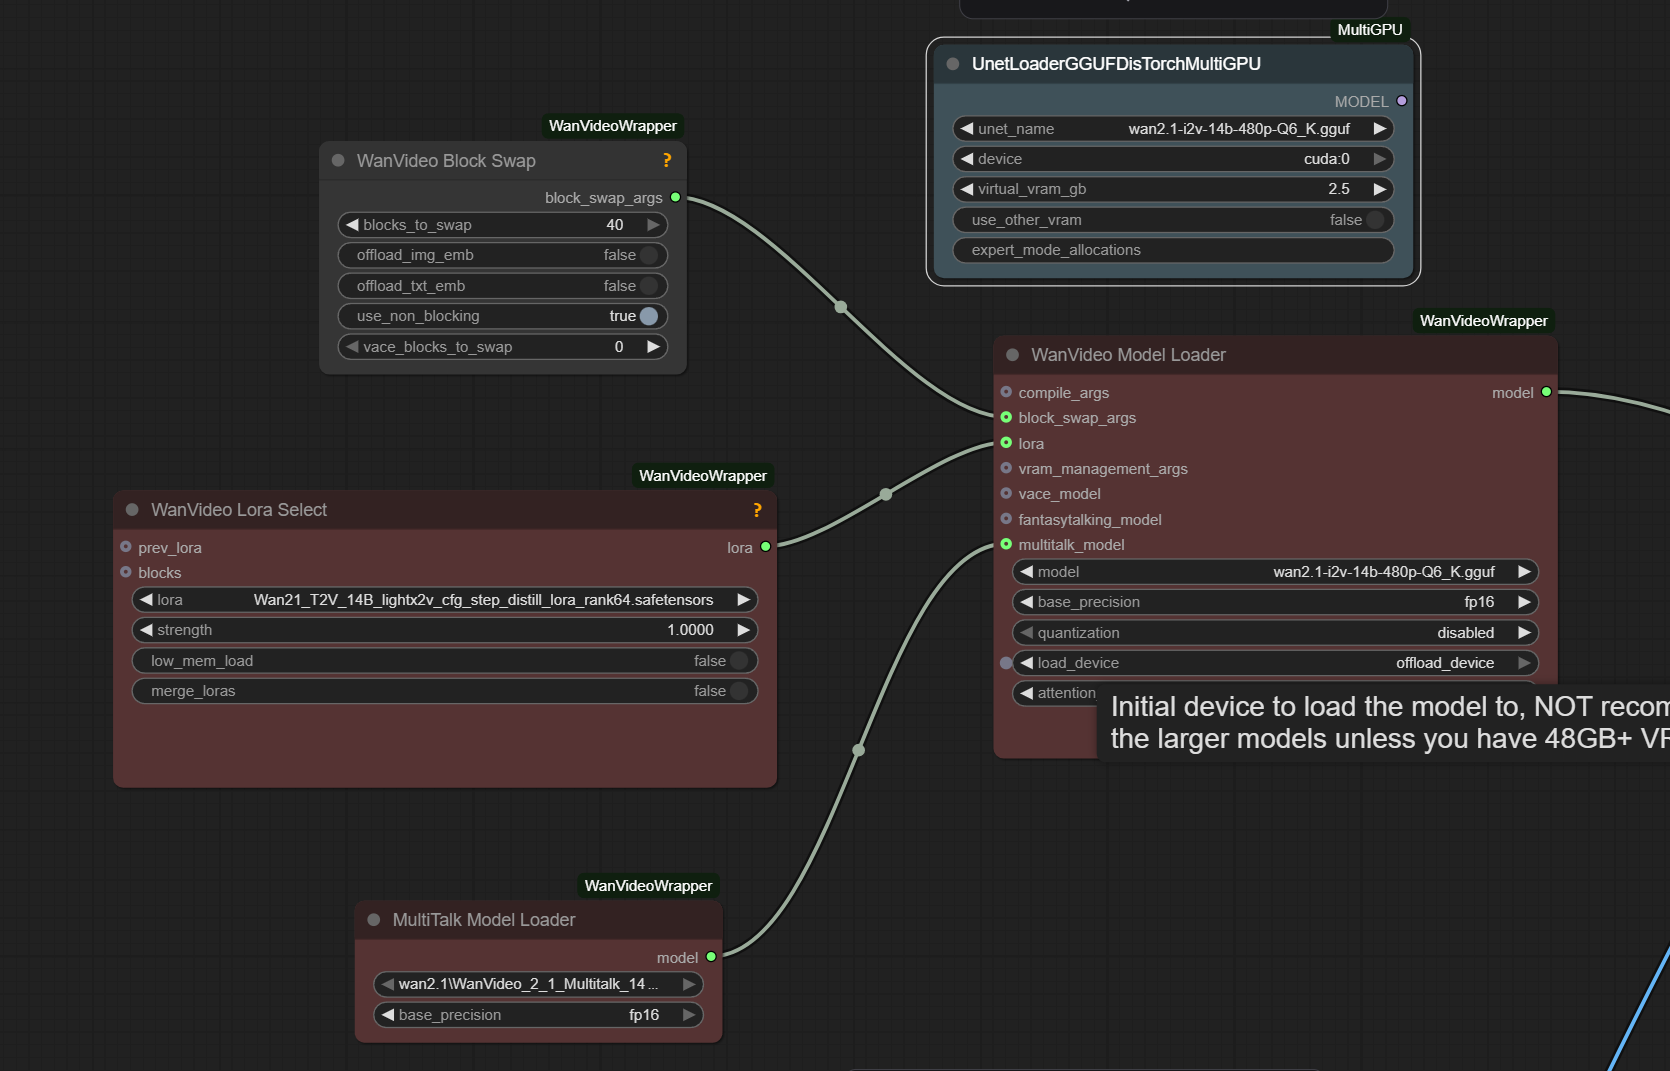Open the WanVideo Block Swap help question mark
The width and height of the screenshot is (1670, 1071).
pyautogui.click(x=667, y=160)
